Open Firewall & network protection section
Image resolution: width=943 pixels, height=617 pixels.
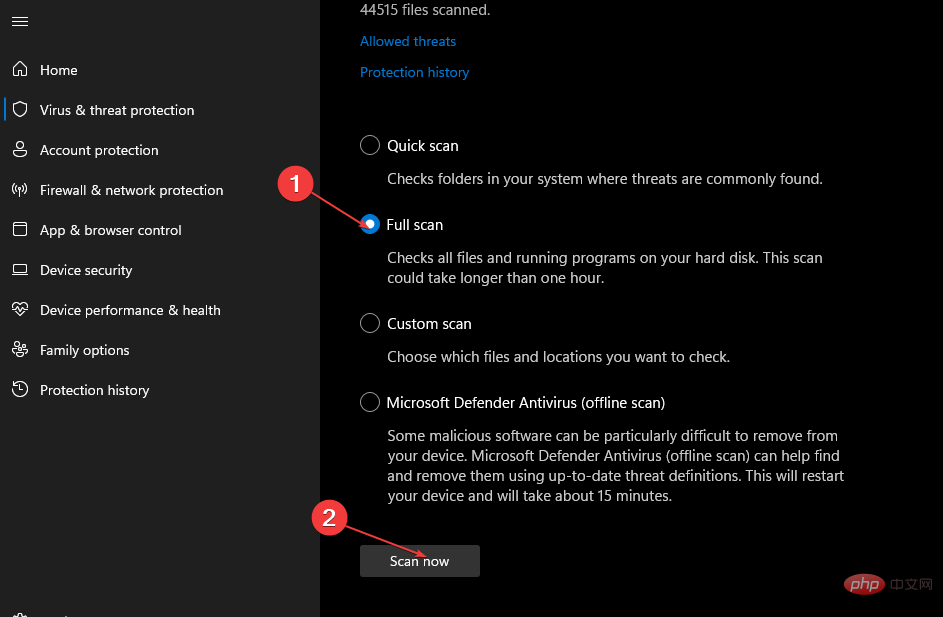click(x=131, y=190)
